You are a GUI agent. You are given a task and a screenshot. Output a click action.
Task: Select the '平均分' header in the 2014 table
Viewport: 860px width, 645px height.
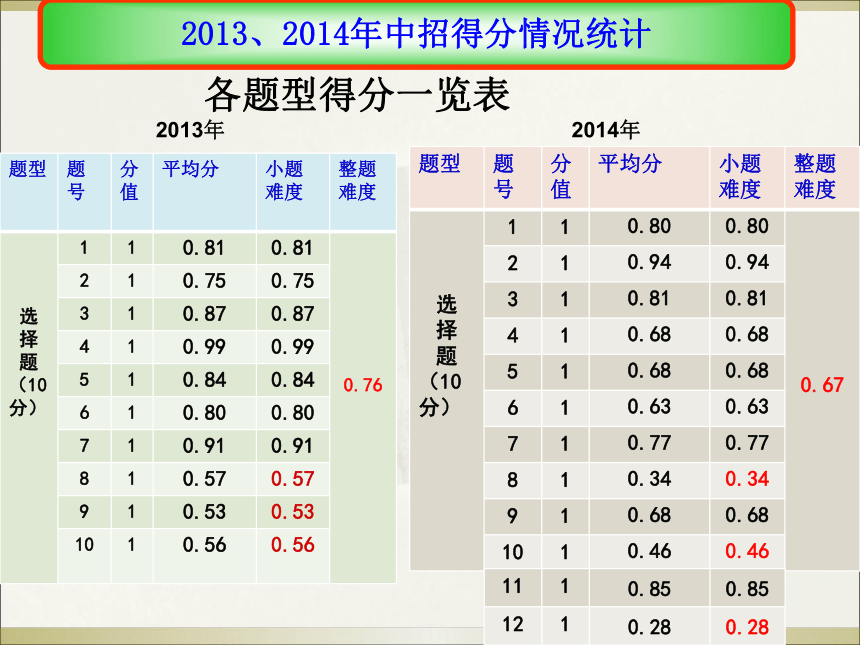(630, 163)
